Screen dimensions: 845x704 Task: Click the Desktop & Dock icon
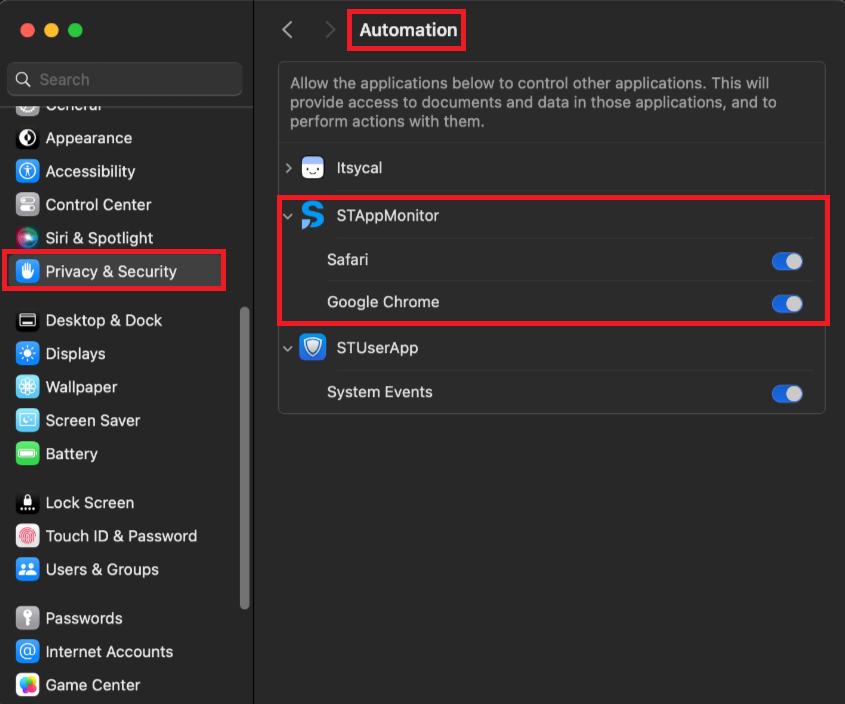[27, 321]
